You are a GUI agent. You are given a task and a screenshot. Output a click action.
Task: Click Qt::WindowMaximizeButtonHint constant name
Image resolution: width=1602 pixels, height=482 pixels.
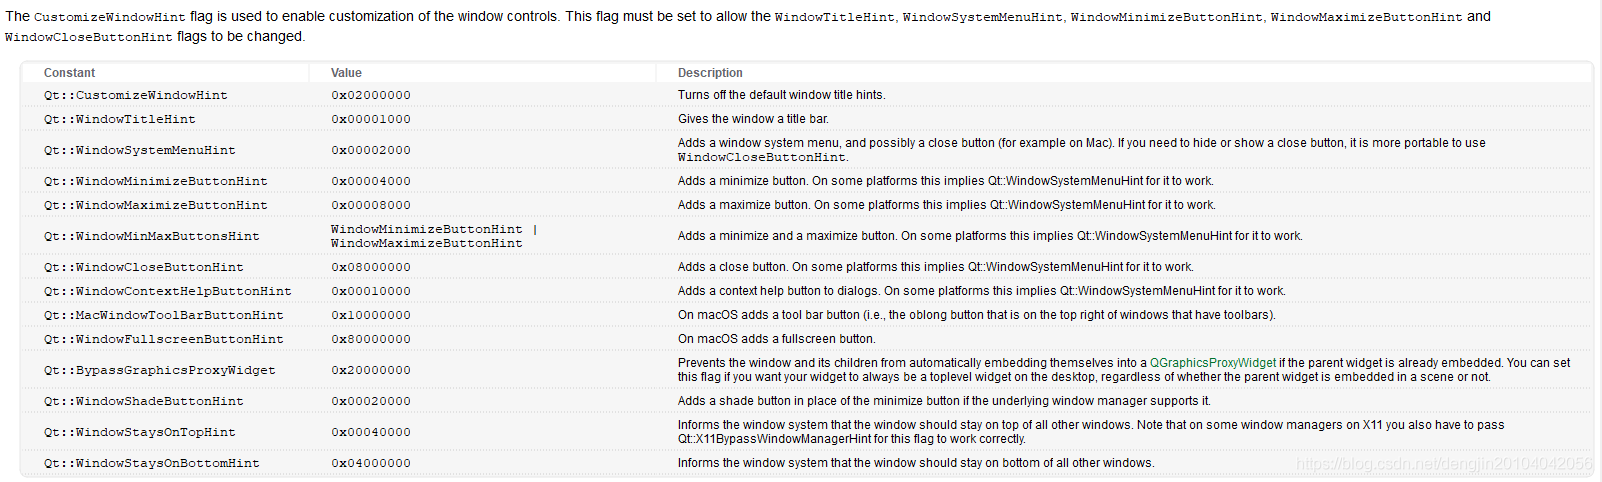point(156,205)
